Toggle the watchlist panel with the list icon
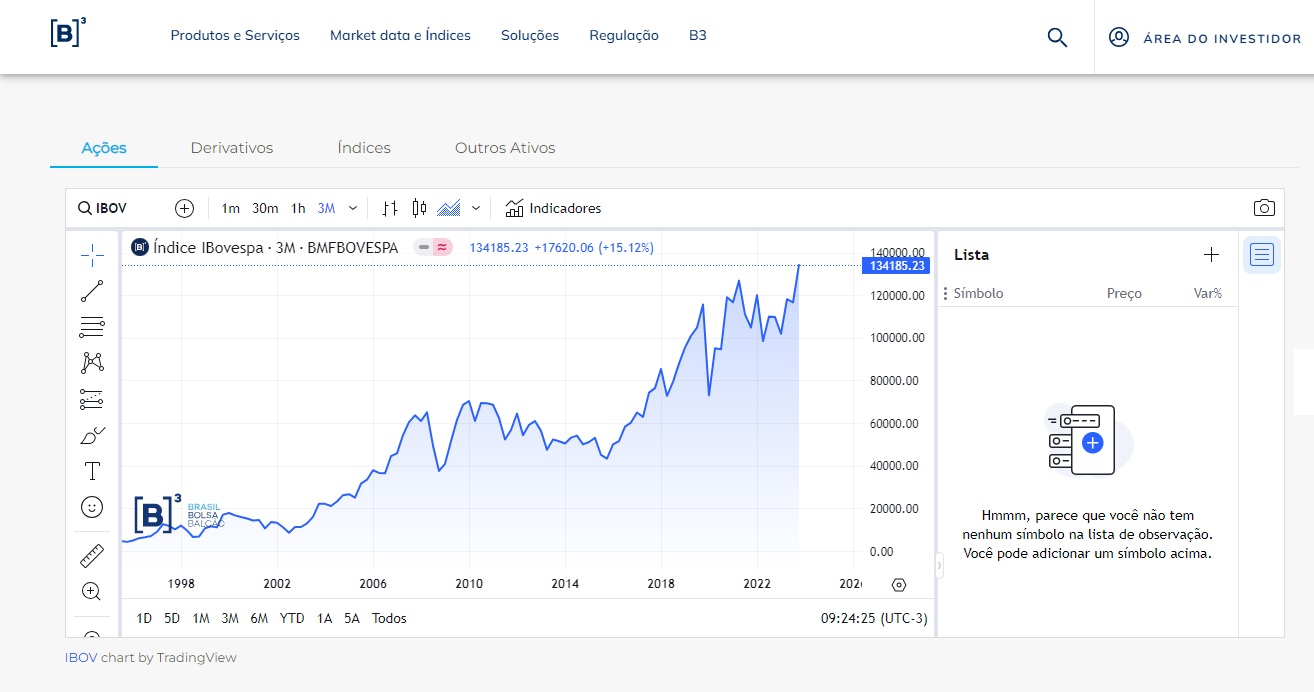 coord(1261,254)
